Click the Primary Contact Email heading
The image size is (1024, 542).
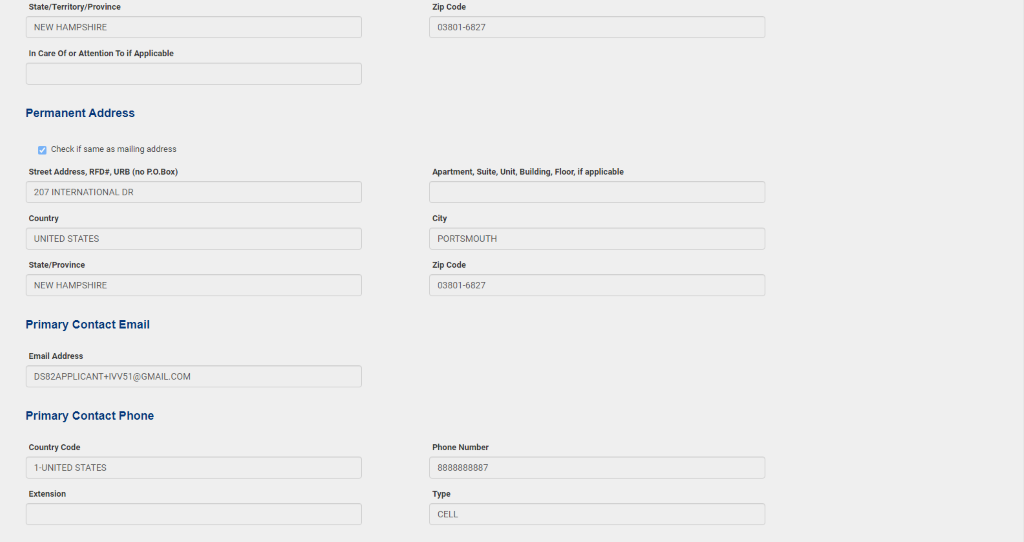[88, 325]
